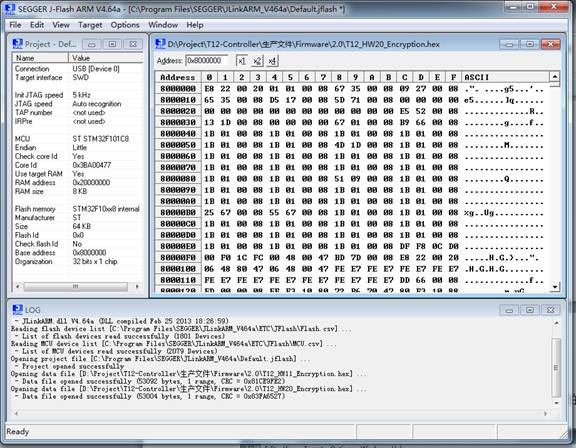Open the View menu

(61, 25)
